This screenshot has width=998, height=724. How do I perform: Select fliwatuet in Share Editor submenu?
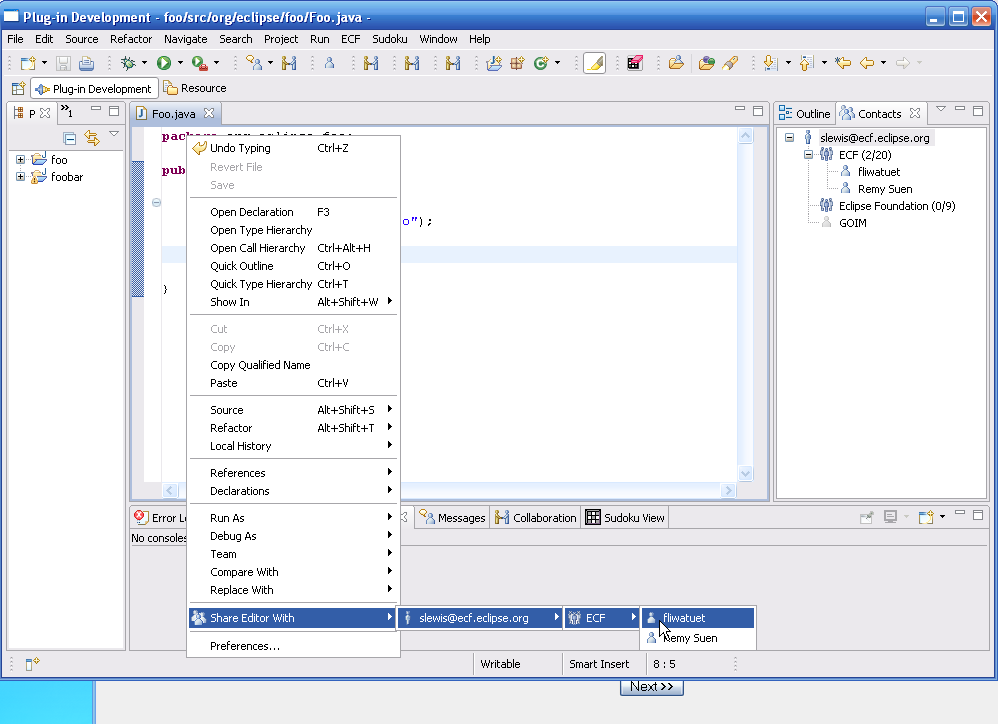pyautogui.click(x=698, y=618)
